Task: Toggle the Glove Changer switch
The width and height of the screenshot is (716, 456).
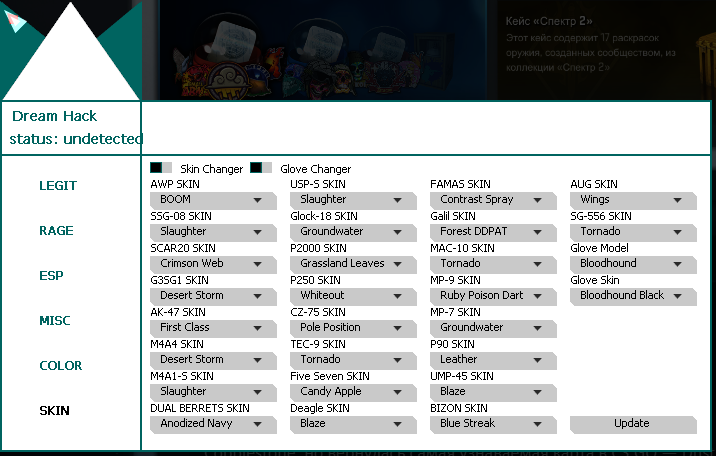Action: pos(261,168)
